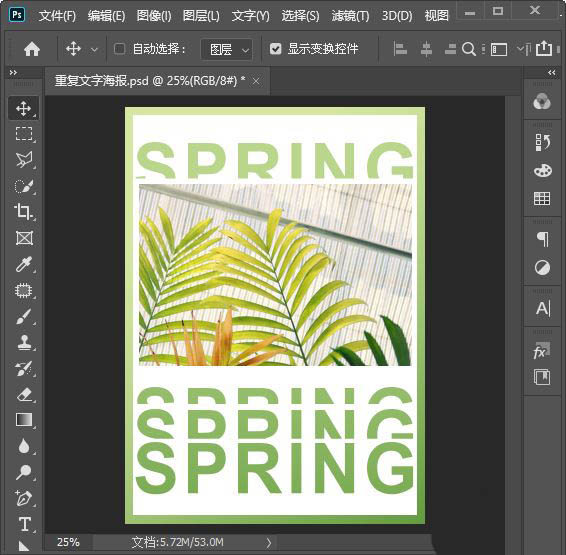Open the 滤镜(T) menu
Screen dimensions: 566x555
click(x=350, y=16)
